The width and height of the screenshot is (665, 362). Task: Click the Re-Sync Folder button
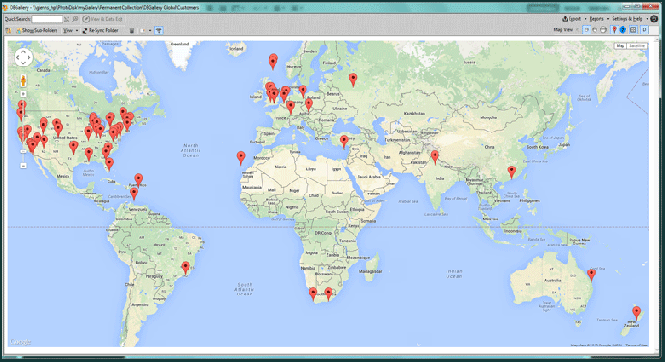point(101,31)
